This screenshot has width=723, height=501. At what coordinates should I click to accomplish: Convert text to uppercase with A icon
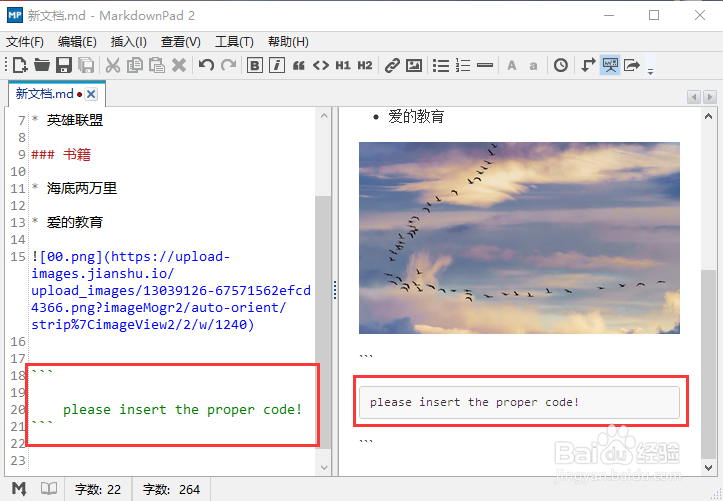512,65
